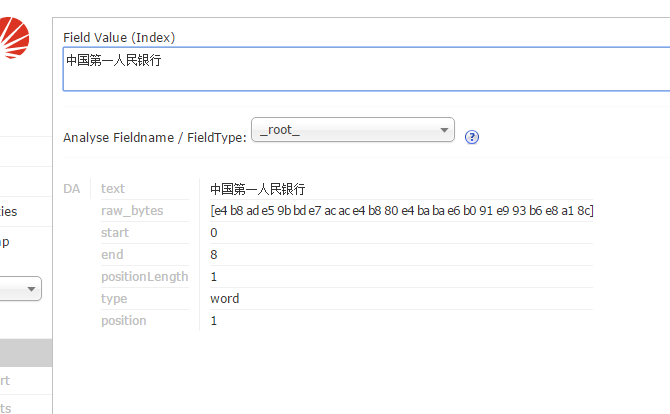Click the 'text' row label
Image resolution: width=670 pixels, height=414 pixels.
(x=113, y=189)
